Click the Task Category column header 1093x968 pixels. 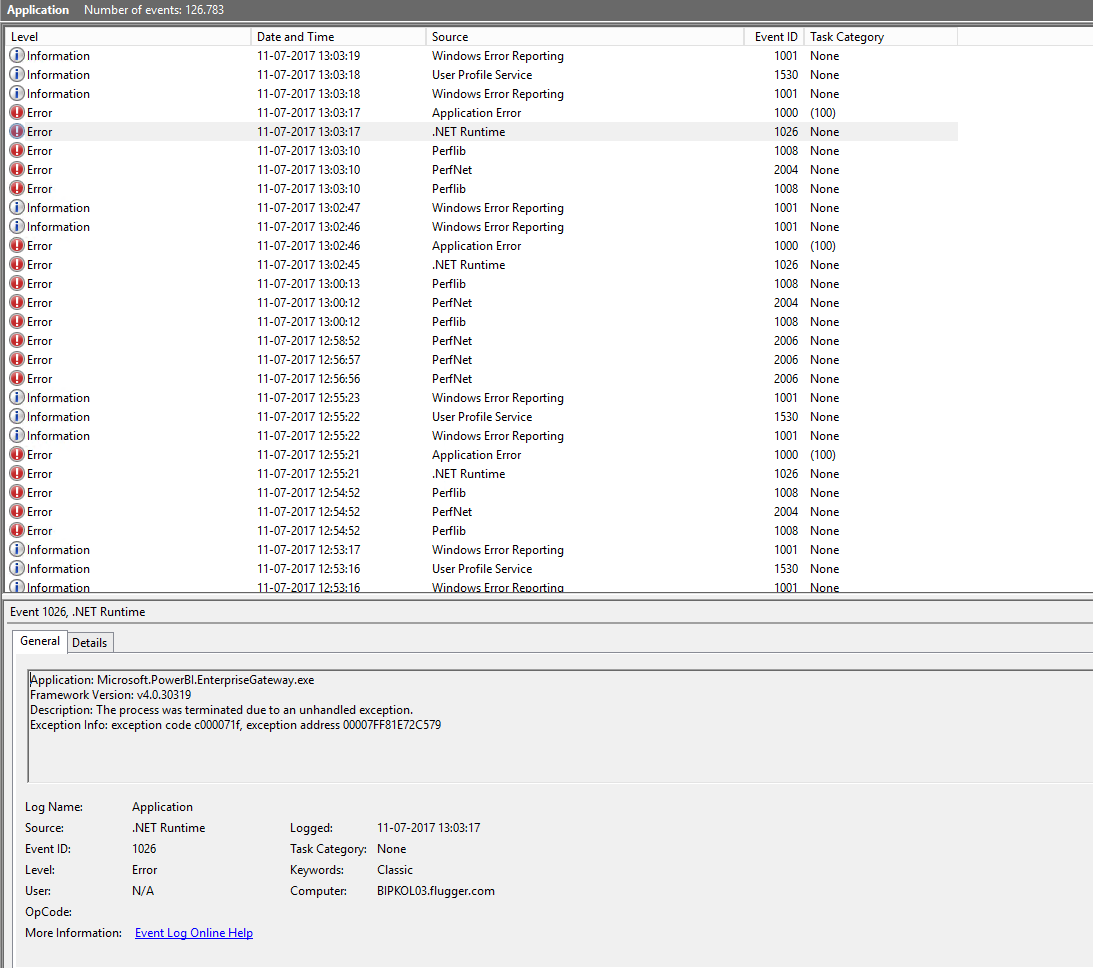[881, 37]
